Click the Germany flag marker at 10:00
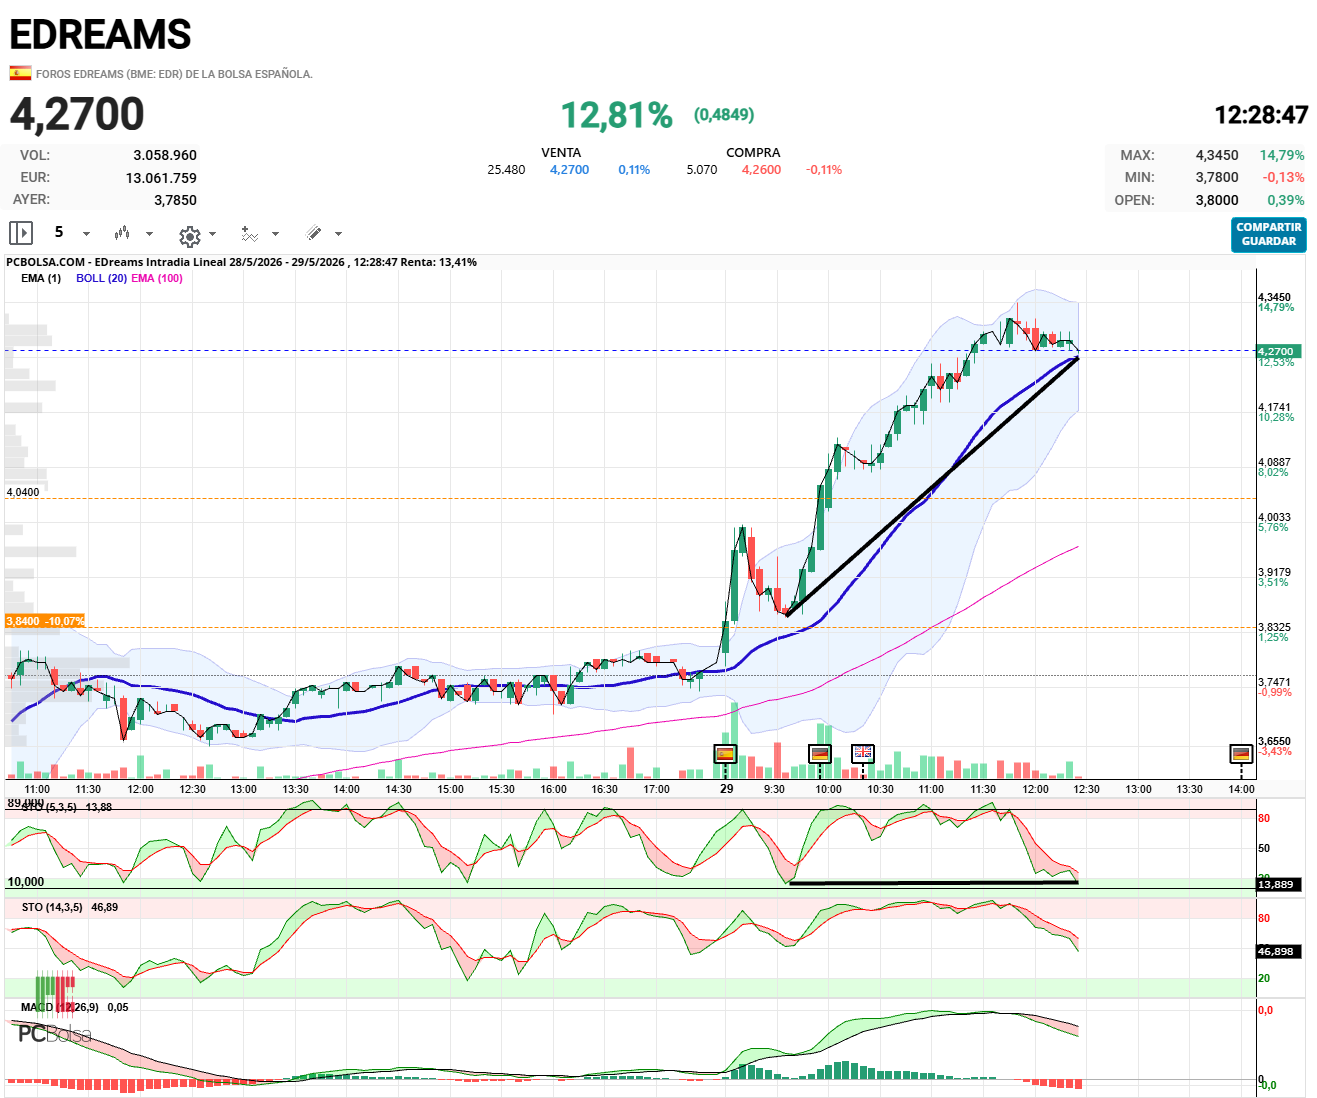 820,754
